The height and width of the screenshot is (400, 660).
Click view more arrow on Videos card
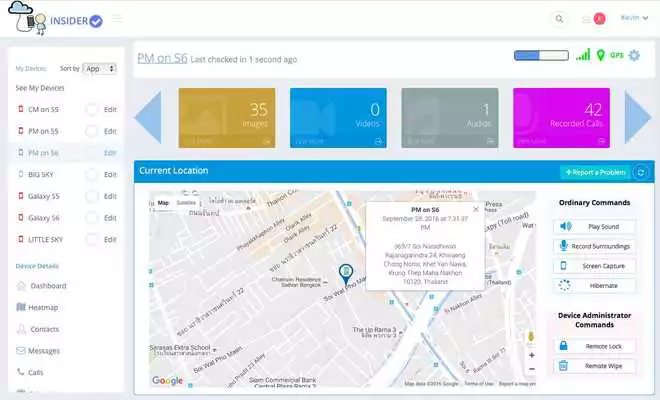point(378,141)
